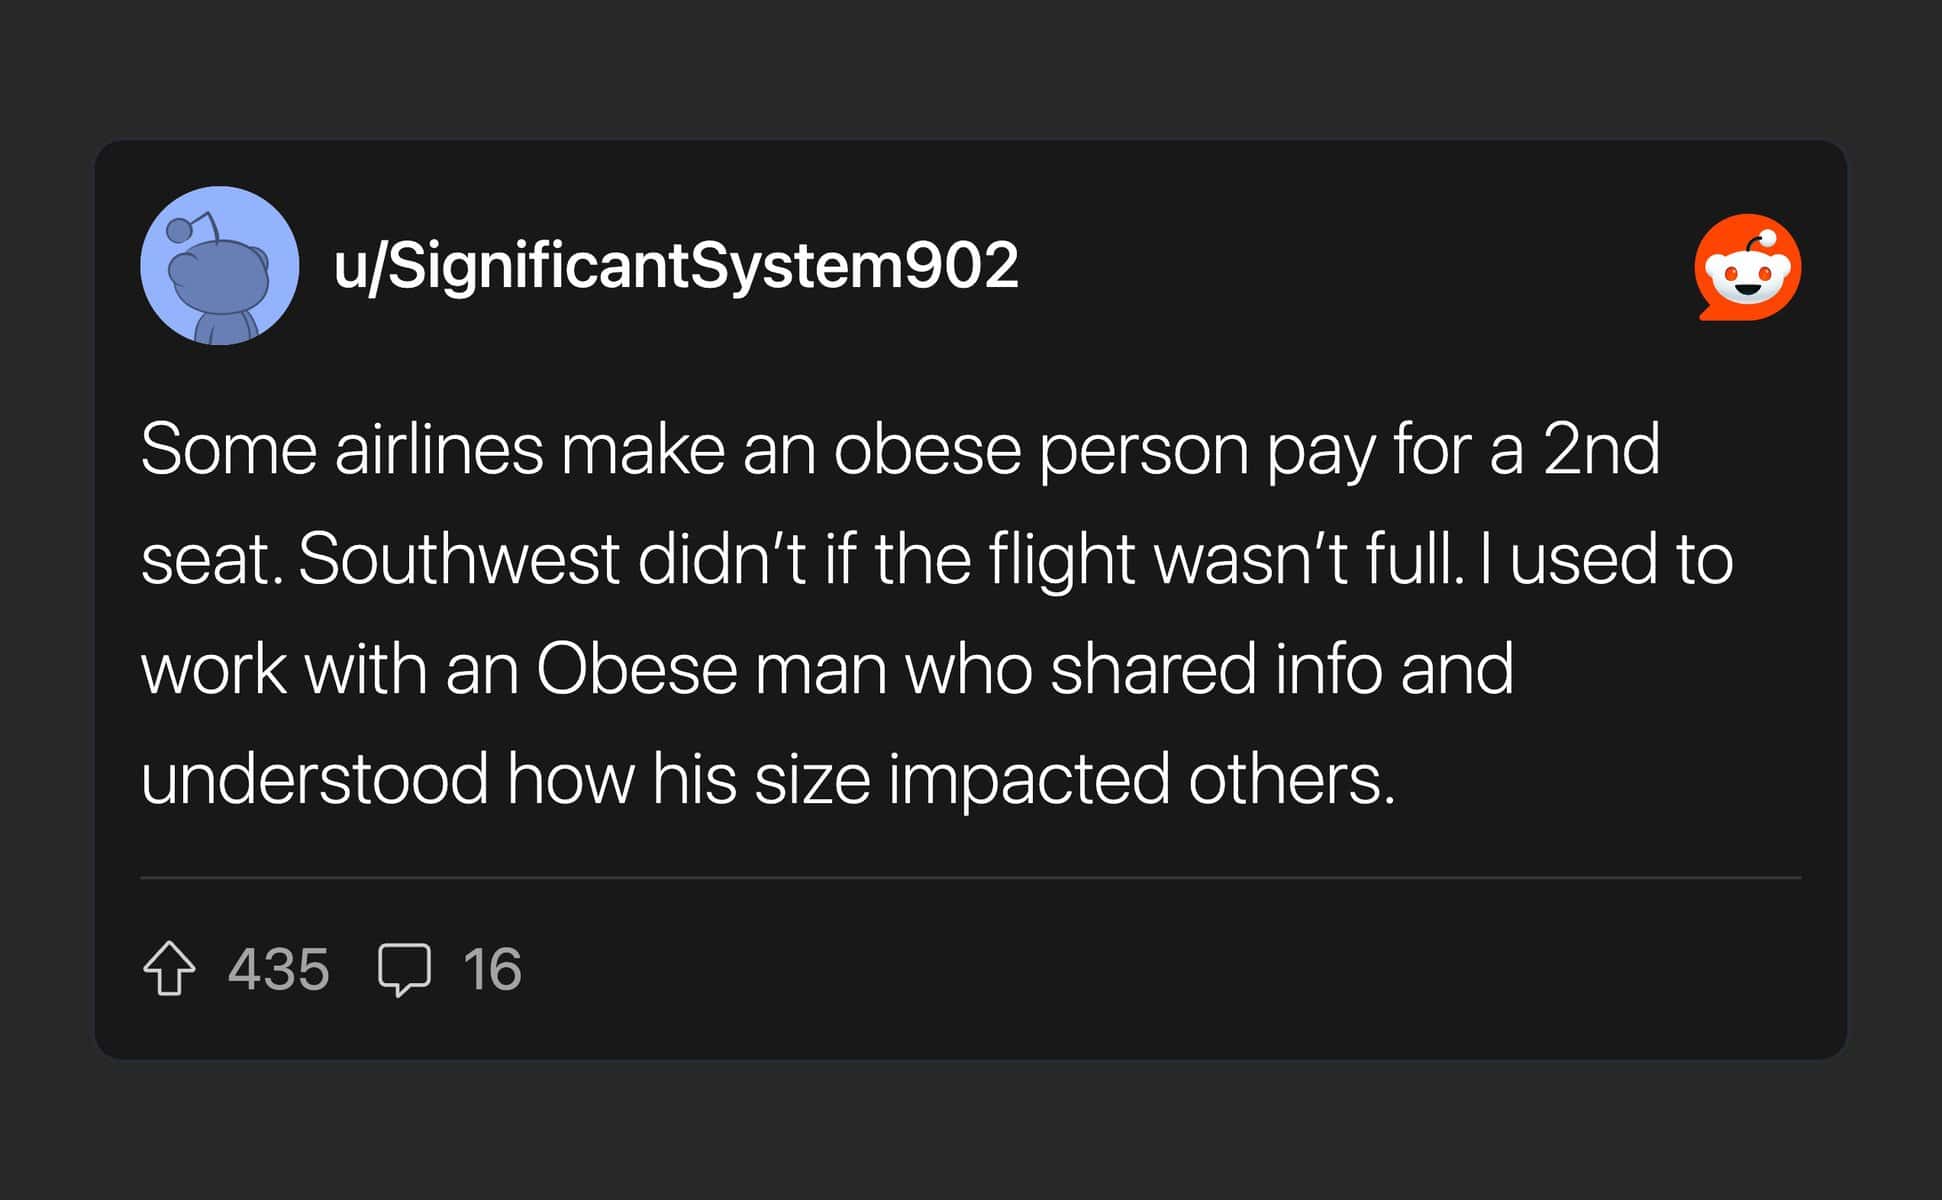Image resolution: width=1942 pixels, height=1200 pixels.
Task: Click "2nd" ending the first line
Action: point(1601,449)
